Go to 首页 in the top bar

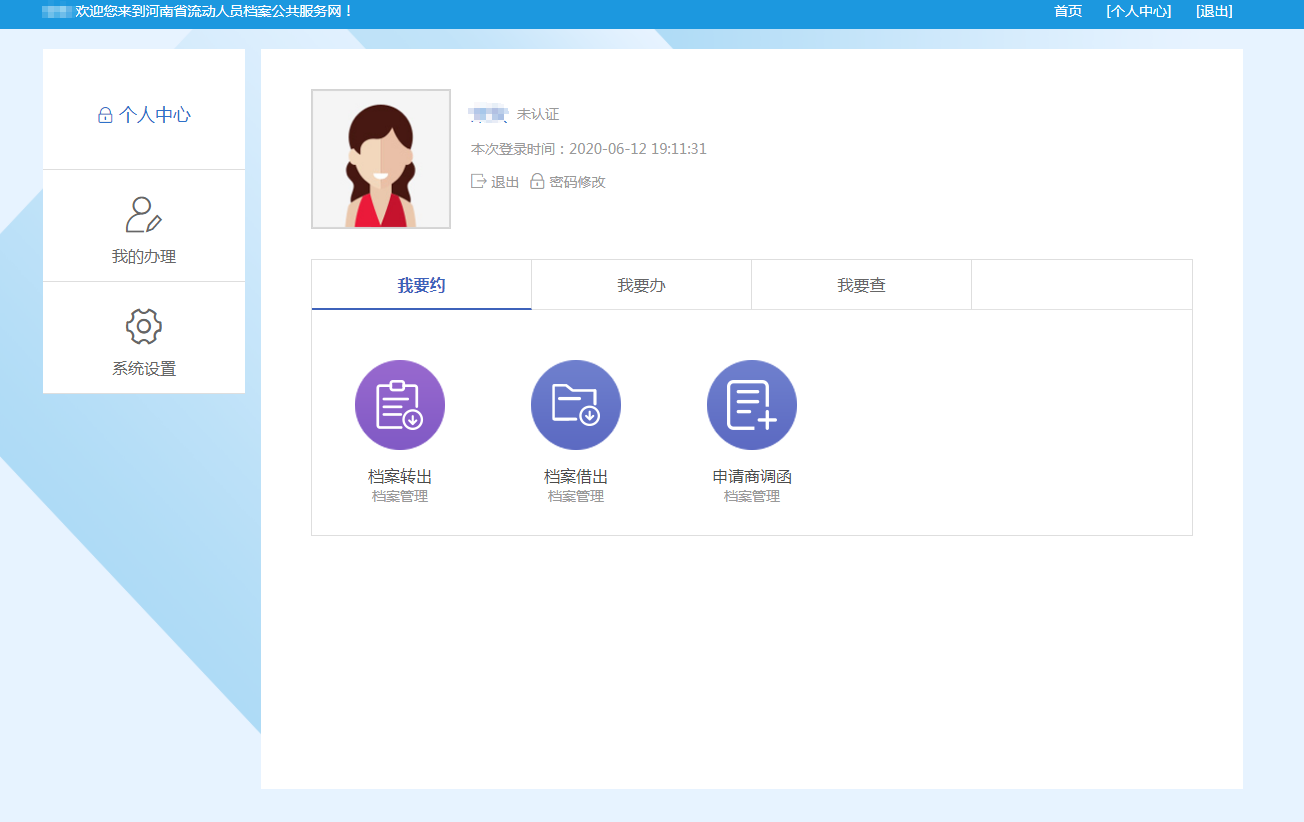coord(1068,11)
